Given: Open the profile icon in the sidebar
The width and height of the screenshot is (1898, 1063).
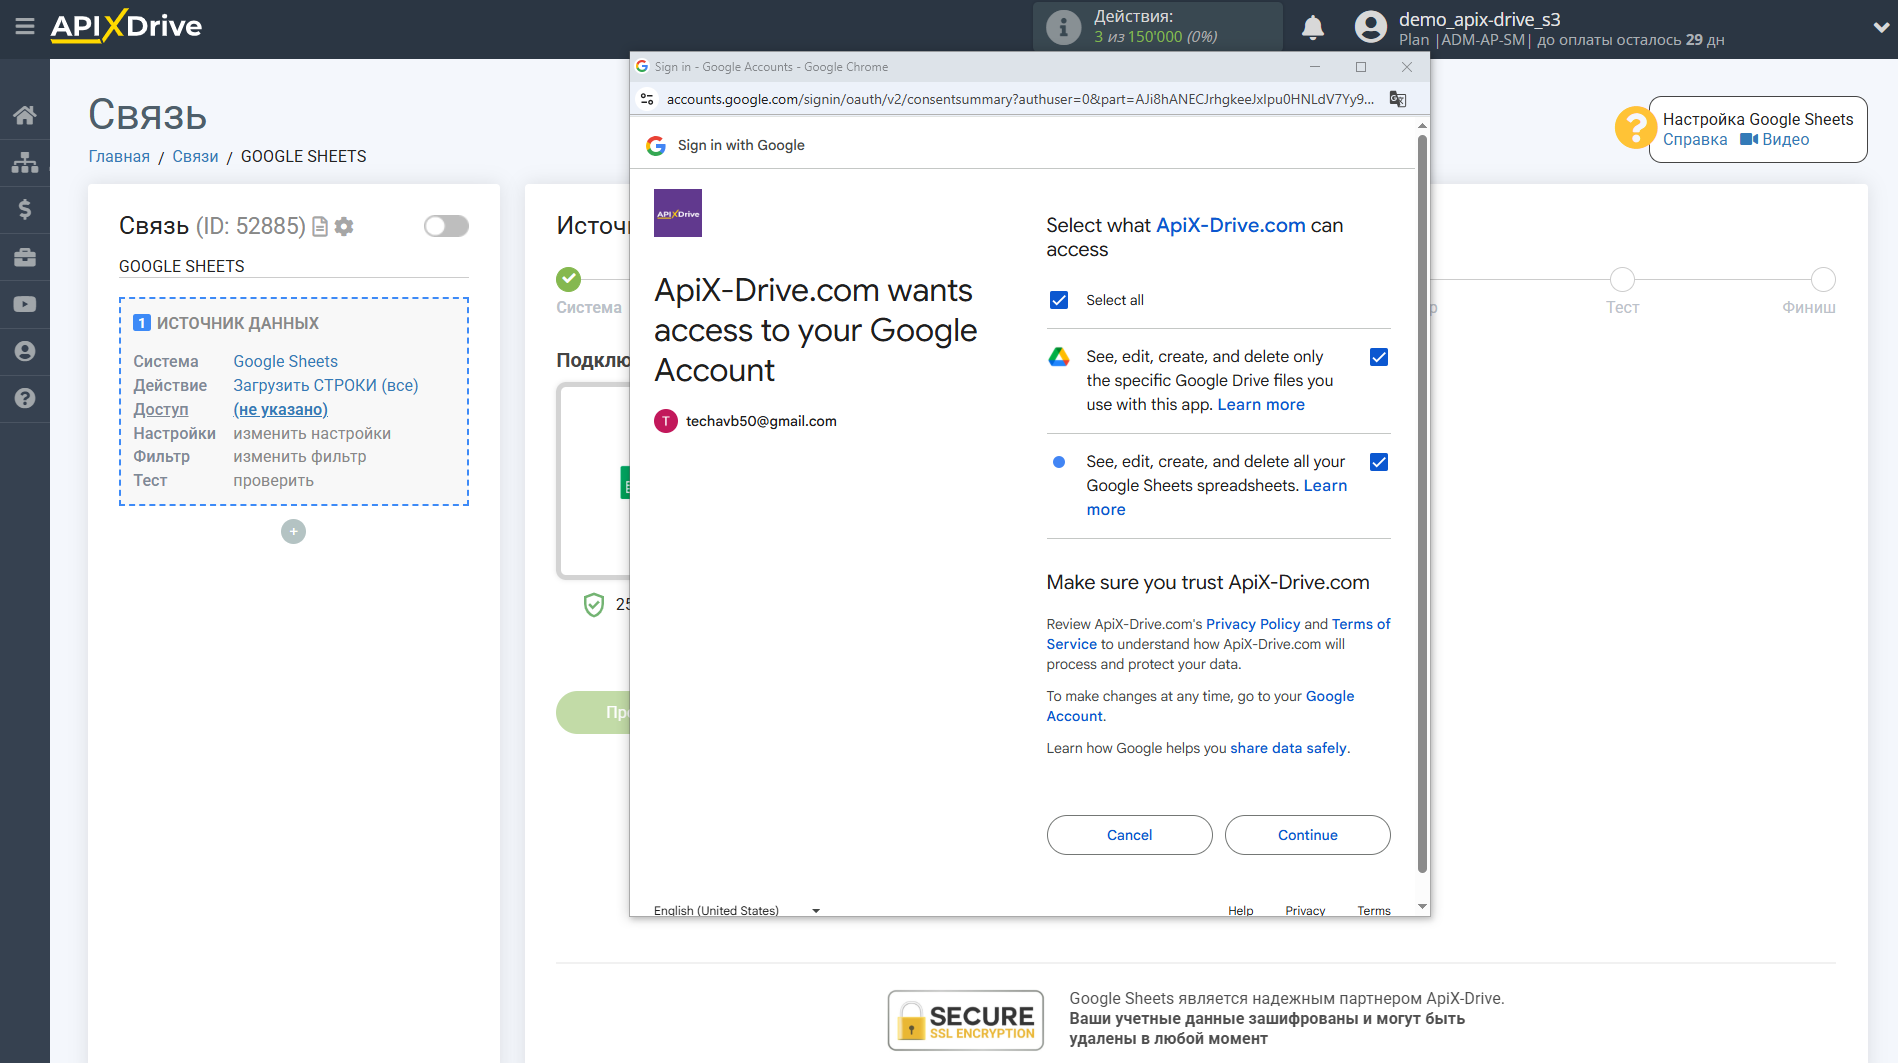Looking at the screenshot, I should point(25,350).
